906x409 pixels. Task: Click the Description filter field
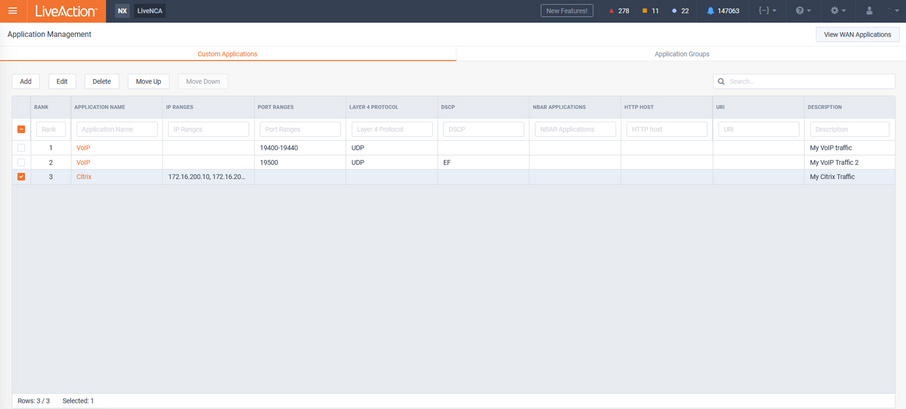(849, 129)
